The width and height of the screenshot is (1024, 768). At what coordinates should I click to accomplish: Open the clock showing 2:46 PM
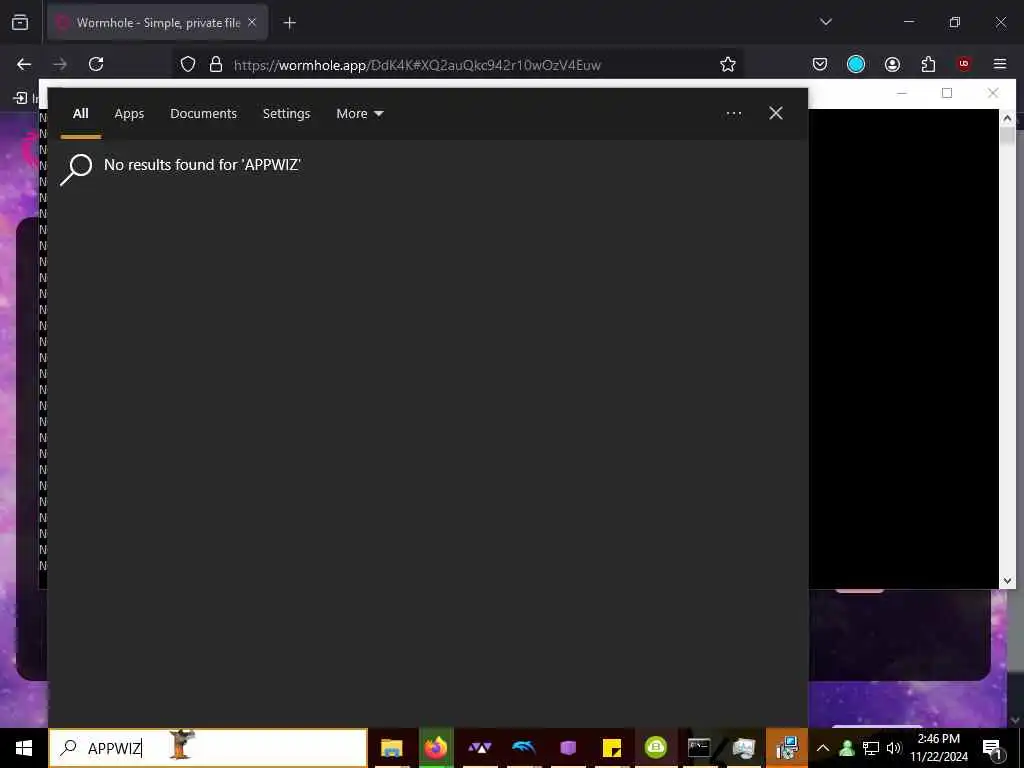(x=938, y=748)
